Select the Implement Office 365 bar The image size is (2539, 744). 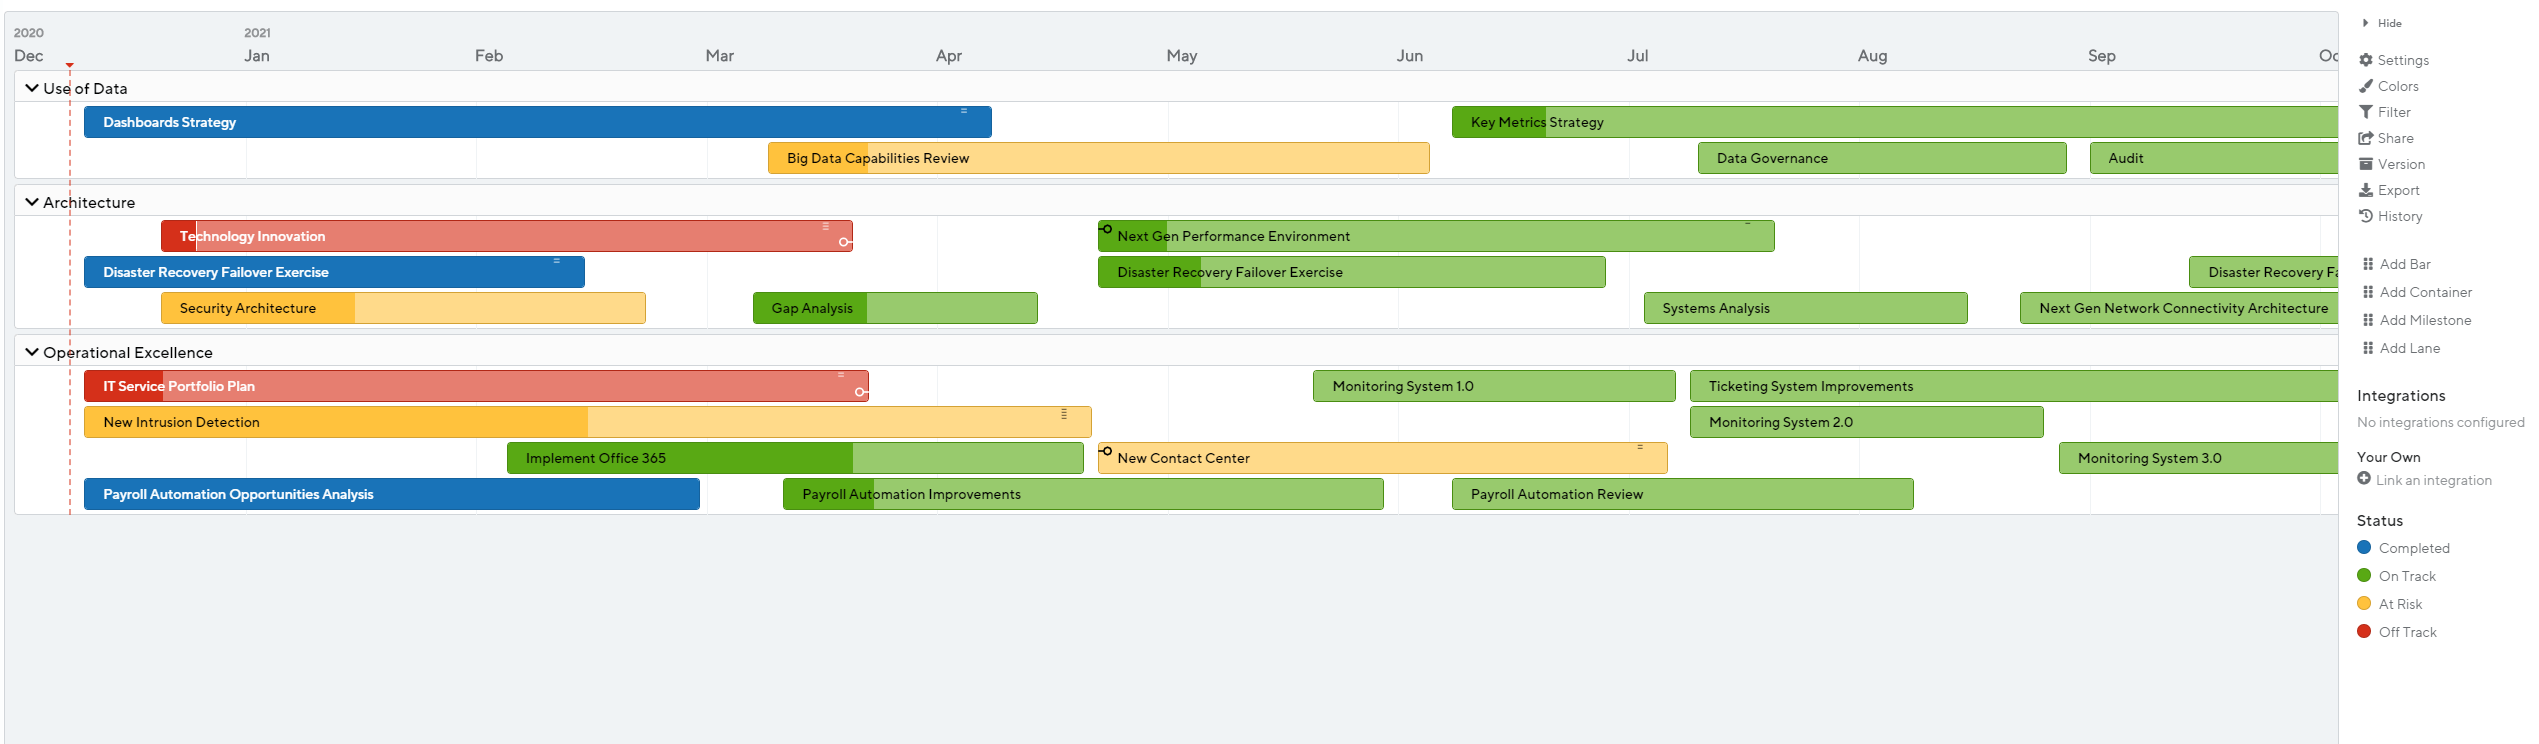pyautogui.click(x=795, y=458)
